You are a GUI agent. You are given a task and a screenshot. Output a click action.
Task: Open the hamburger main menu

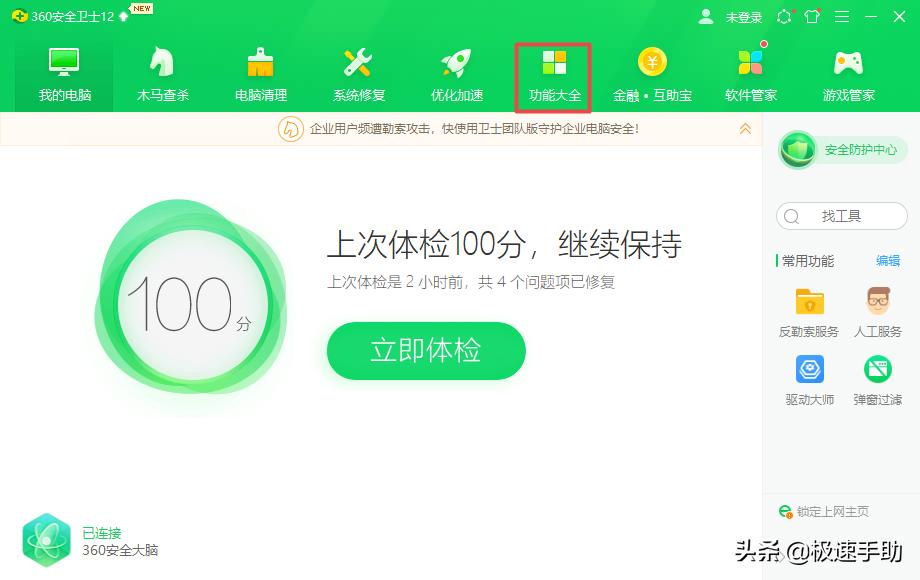[x=843, y=16]
